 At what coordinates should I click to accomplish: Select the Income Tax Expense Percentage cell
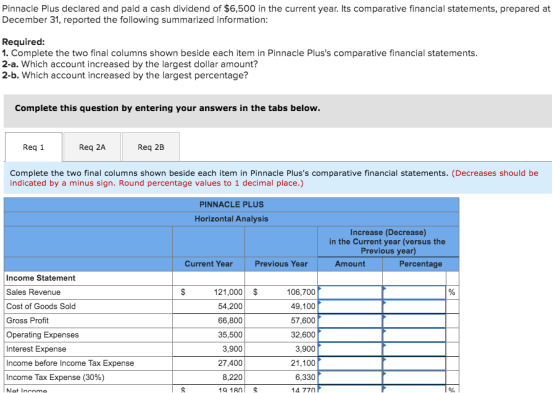(x=414, y=378)
